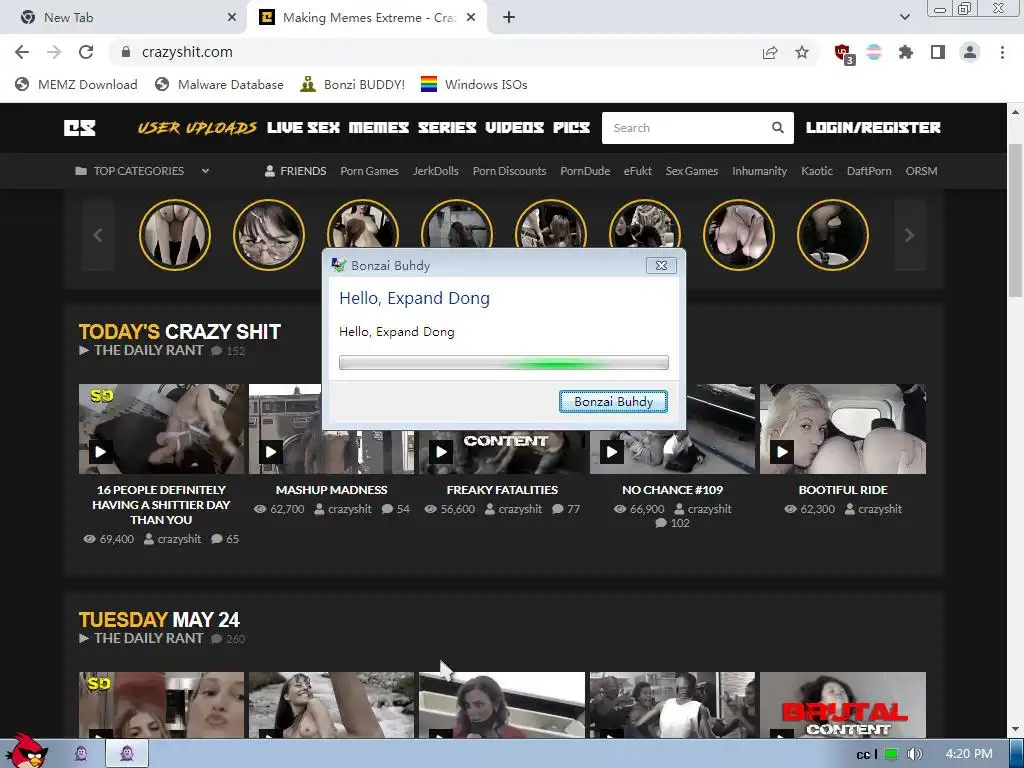
Task: Click LOGIN/REGISTER
Action: (x=873, y=128)
